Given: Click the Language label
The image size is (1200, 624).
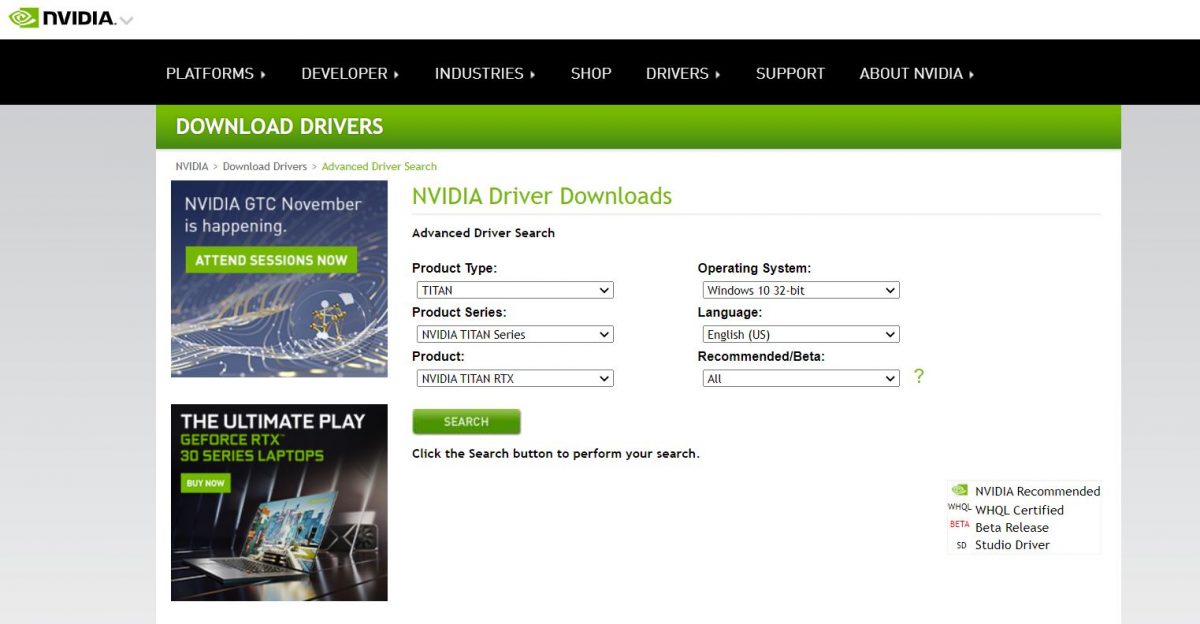Looking at the screenshot, I should point(730,312).
